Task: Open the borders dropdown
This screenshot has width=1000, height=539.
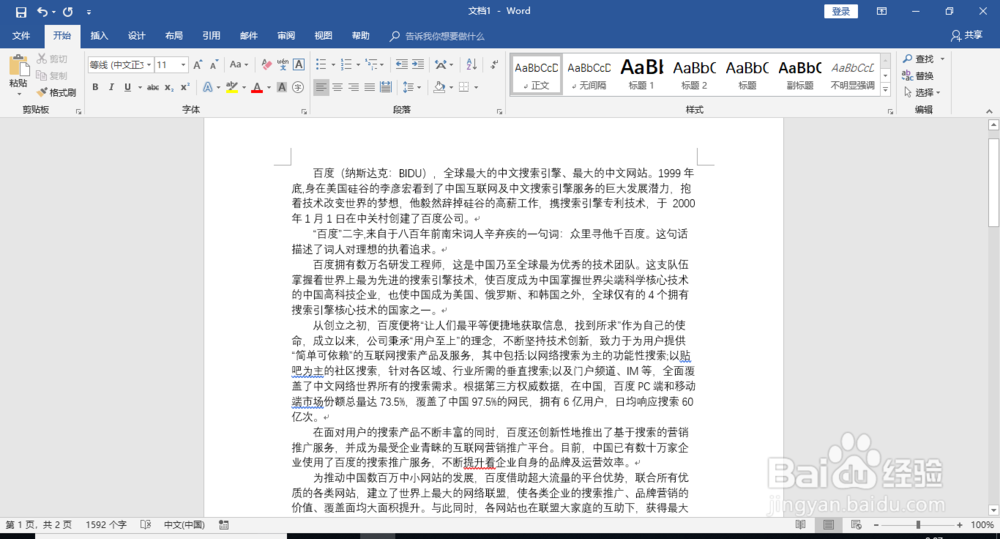Action: point(476,87)
